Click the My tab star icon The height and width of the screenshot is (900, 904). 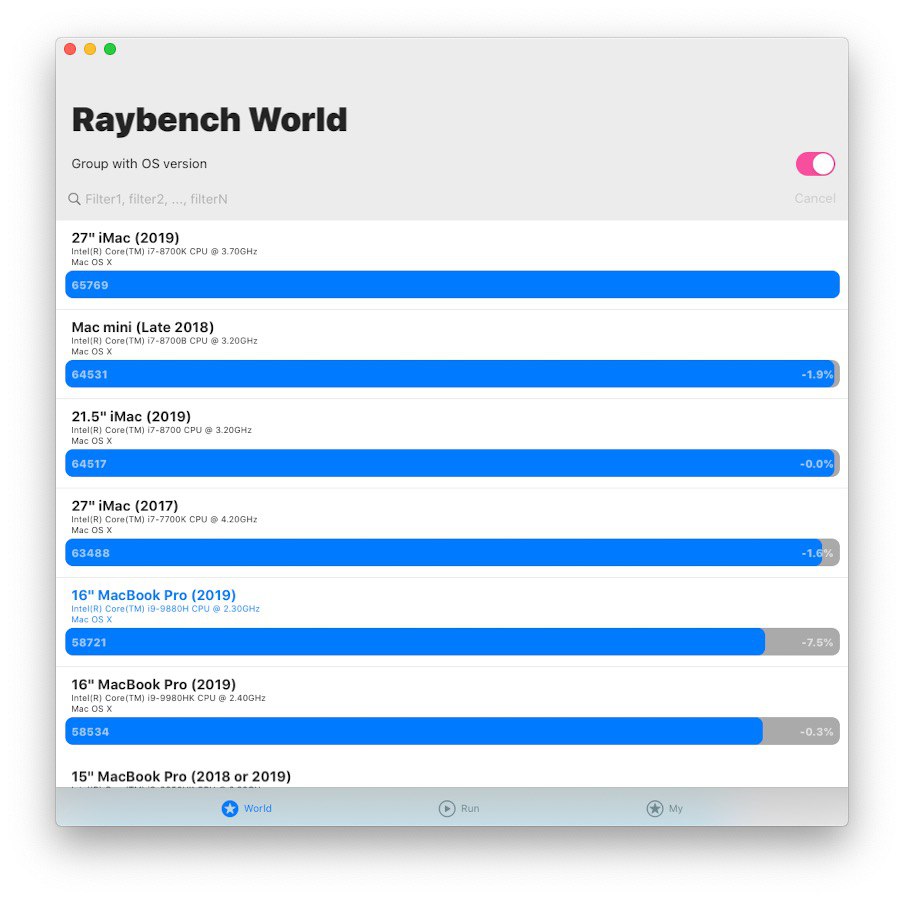pos(654,808)
